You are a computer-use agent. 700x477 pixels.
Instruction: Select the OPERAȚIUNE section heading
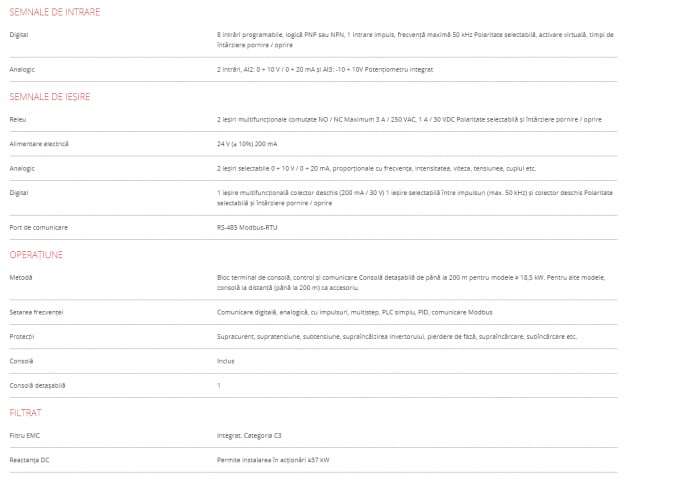[36, 254]
